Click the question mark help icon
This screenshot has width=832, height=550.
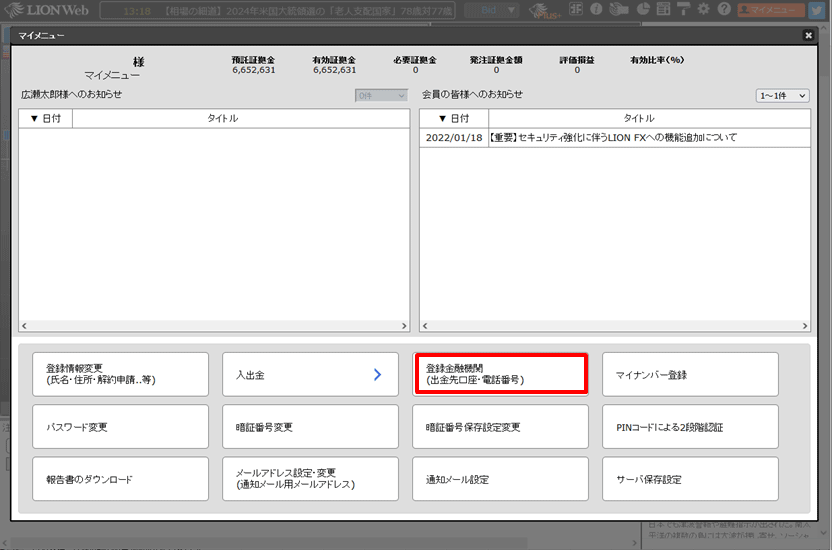point(724,8)
